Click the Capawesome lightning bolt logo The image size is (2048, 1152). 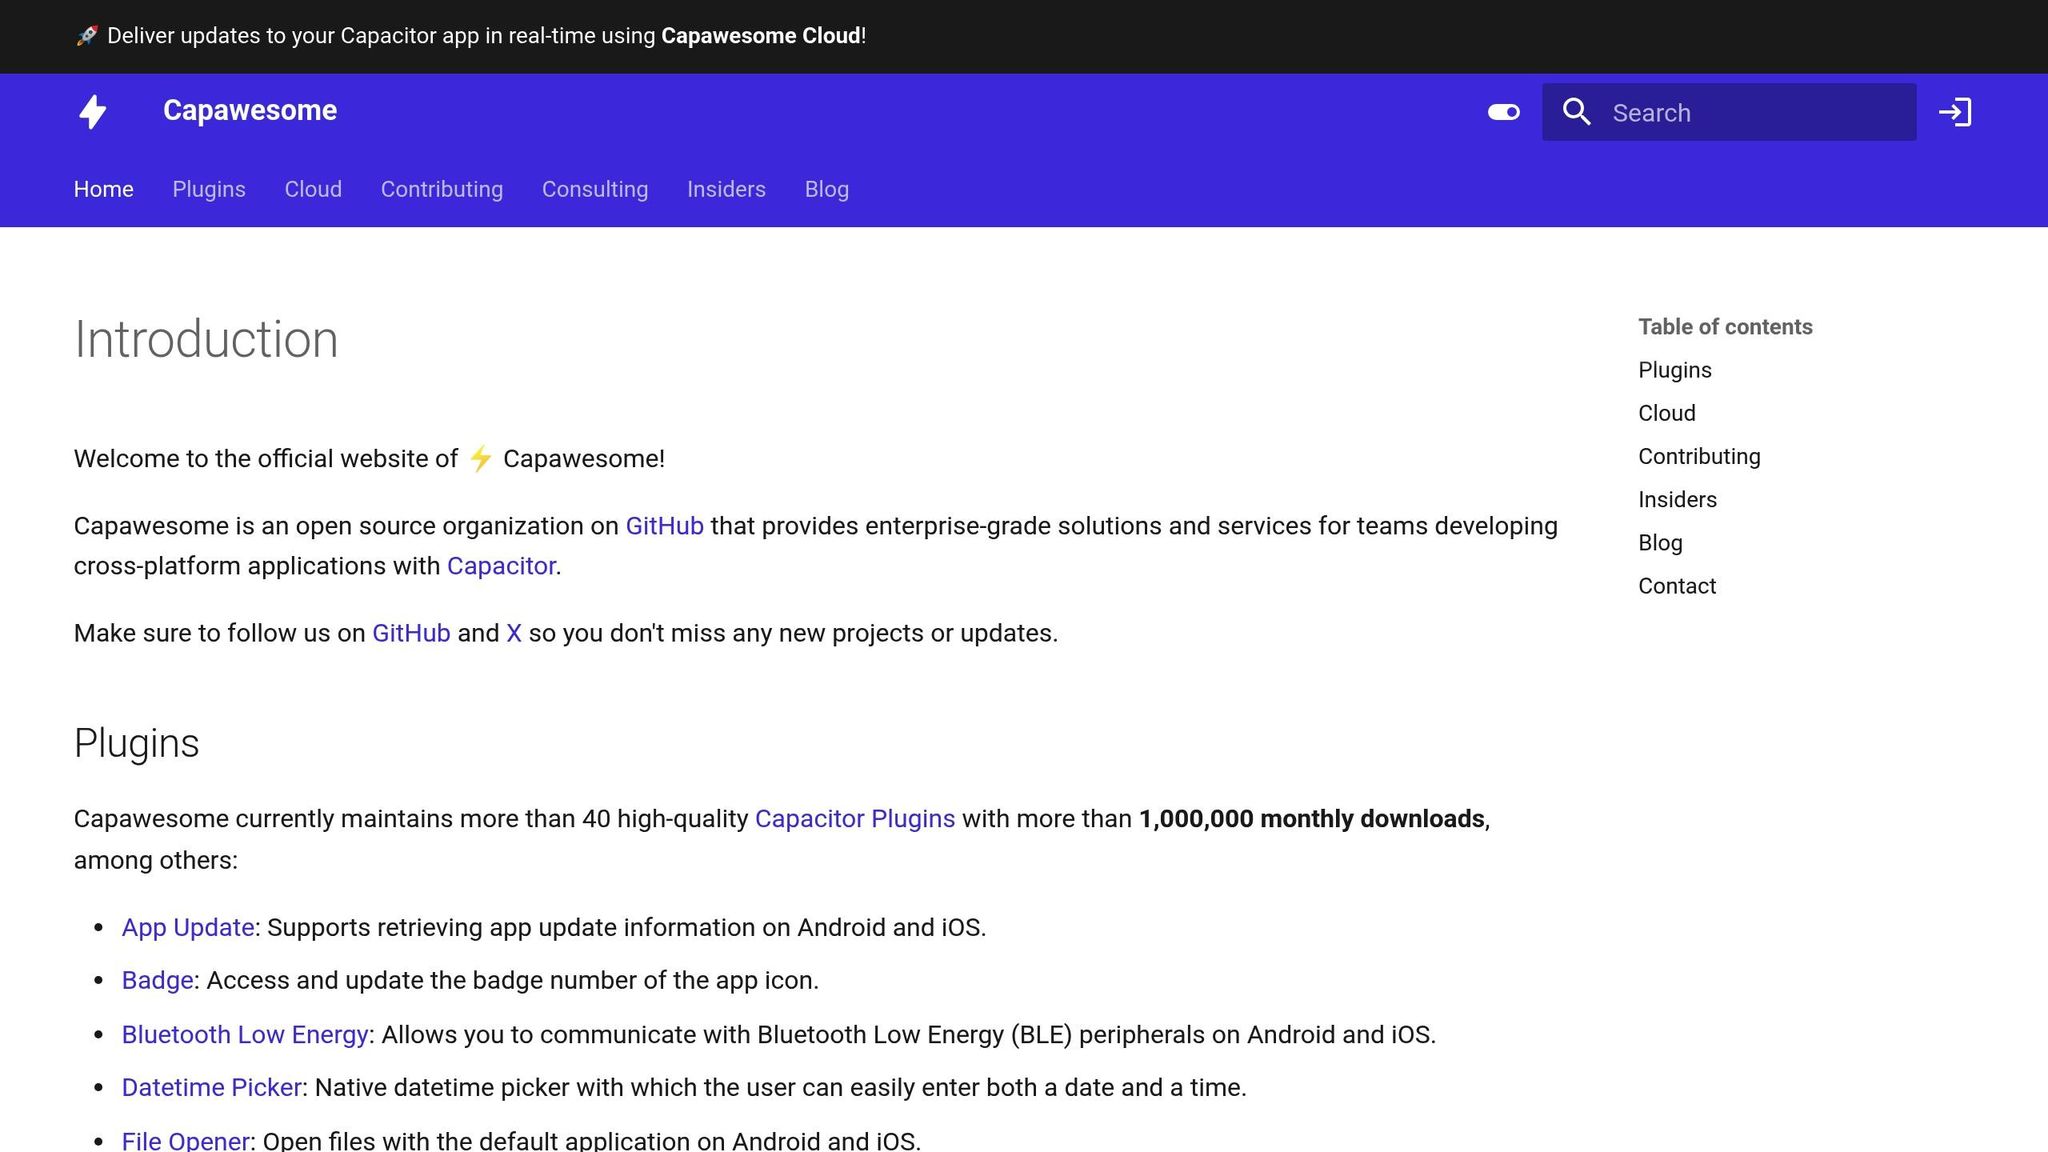[93, 112]
